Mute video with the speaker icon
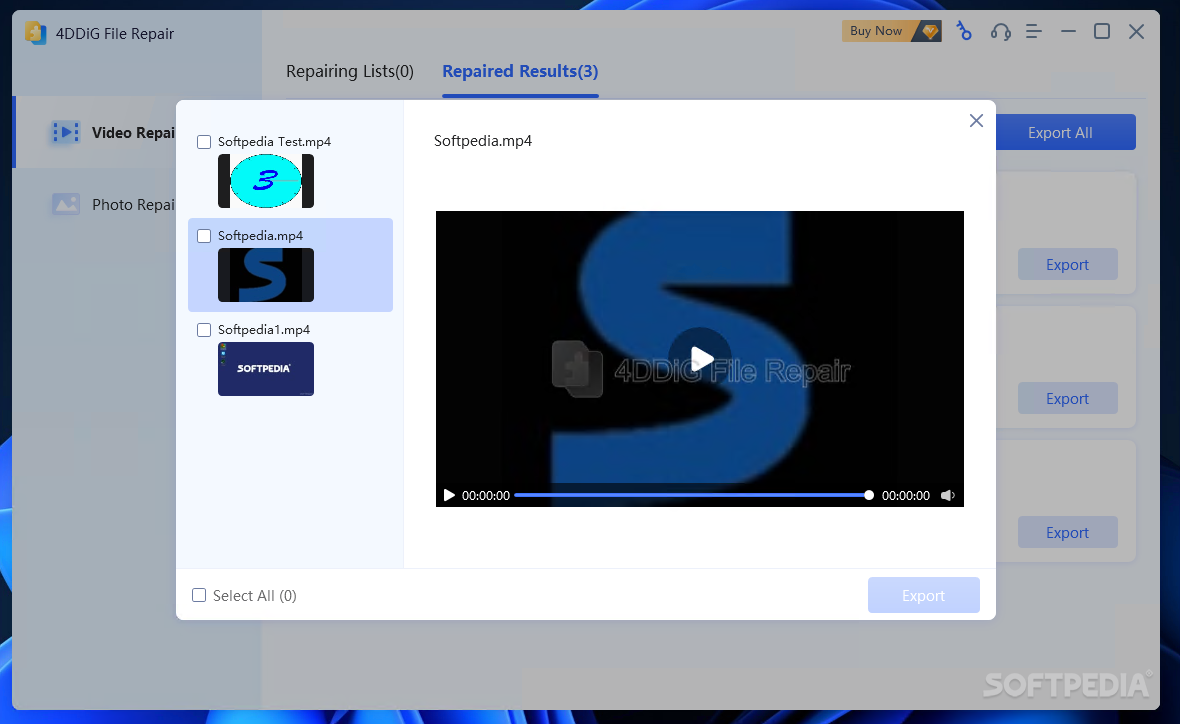1180x724 pixels. coord(947,495)
